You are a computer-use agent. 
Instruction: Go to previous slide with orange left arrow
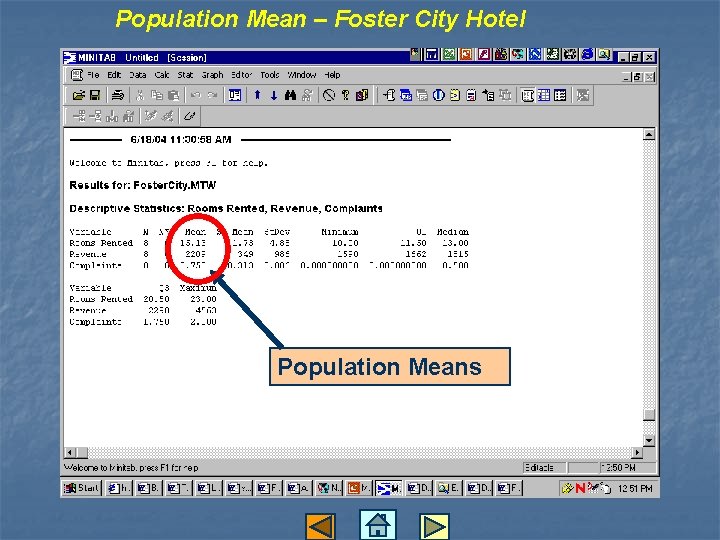click(x=320, y=526)
